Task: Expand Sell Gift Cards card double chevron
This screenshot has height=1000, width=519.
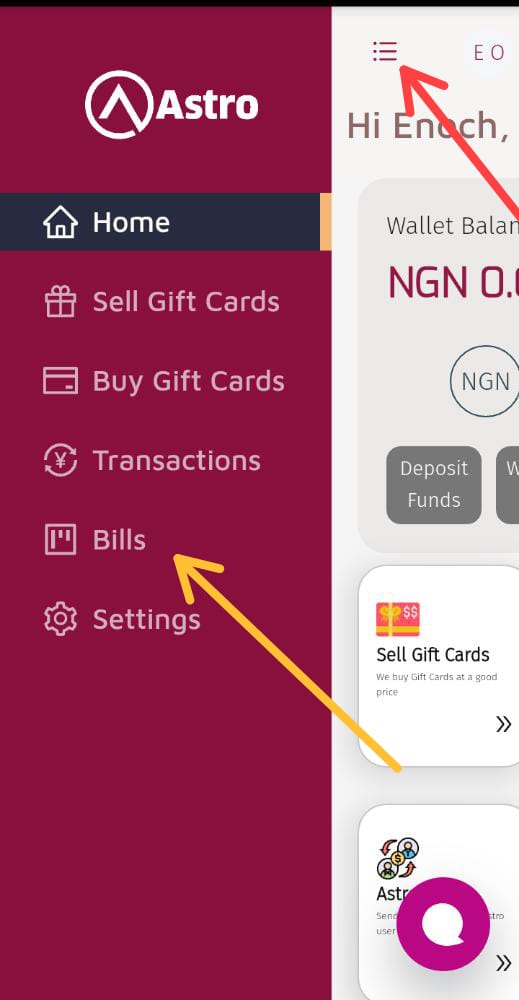Action: [x=504, y=724]
